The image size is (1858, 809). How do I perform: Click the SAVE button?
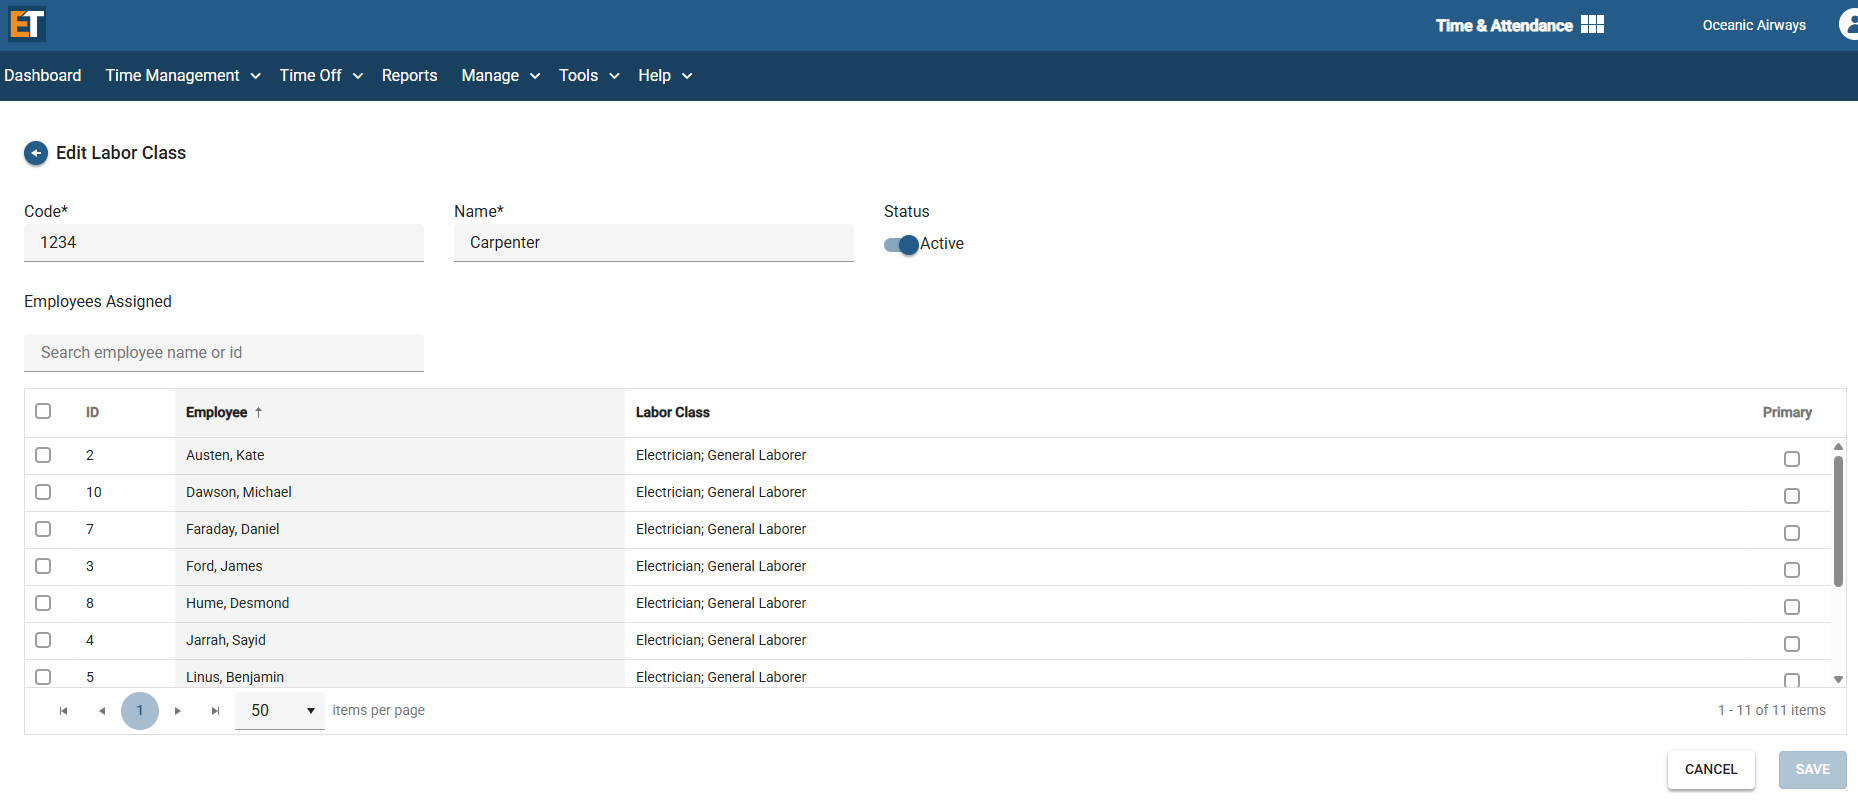(1812, 770)
